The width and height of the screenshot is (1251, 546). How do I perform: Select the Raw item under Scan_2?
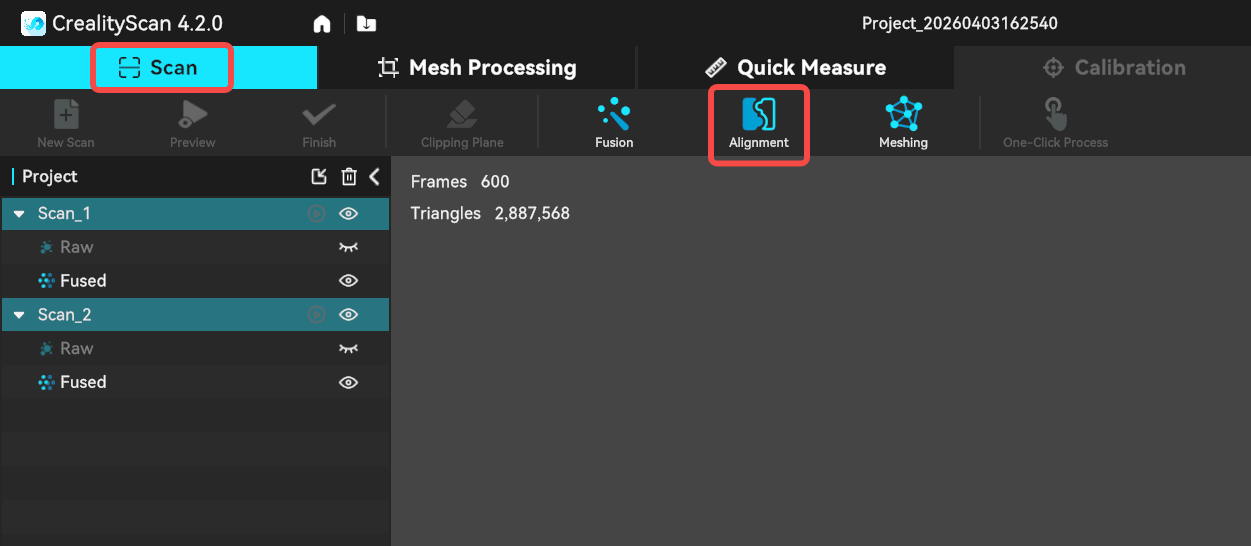(76, 349)
